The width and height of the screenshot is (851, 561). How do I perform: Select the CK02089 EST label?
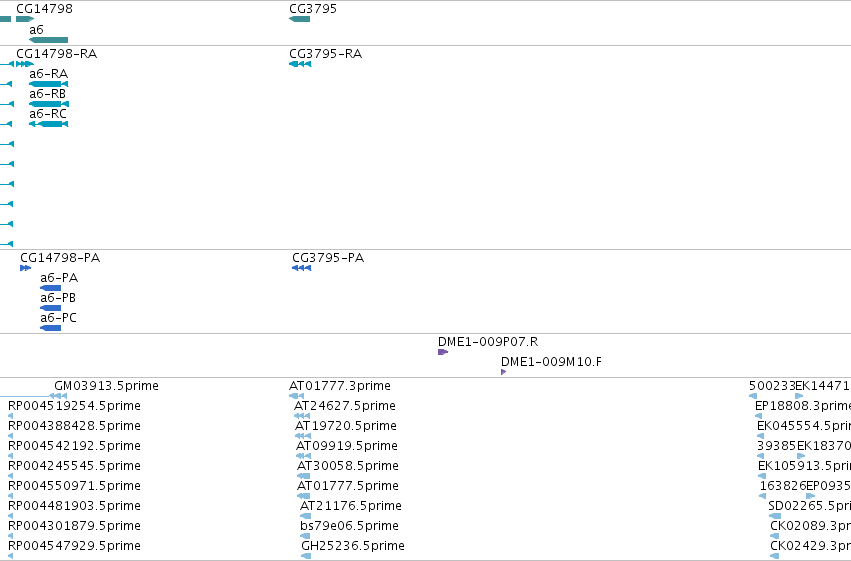tap(810, 526)
